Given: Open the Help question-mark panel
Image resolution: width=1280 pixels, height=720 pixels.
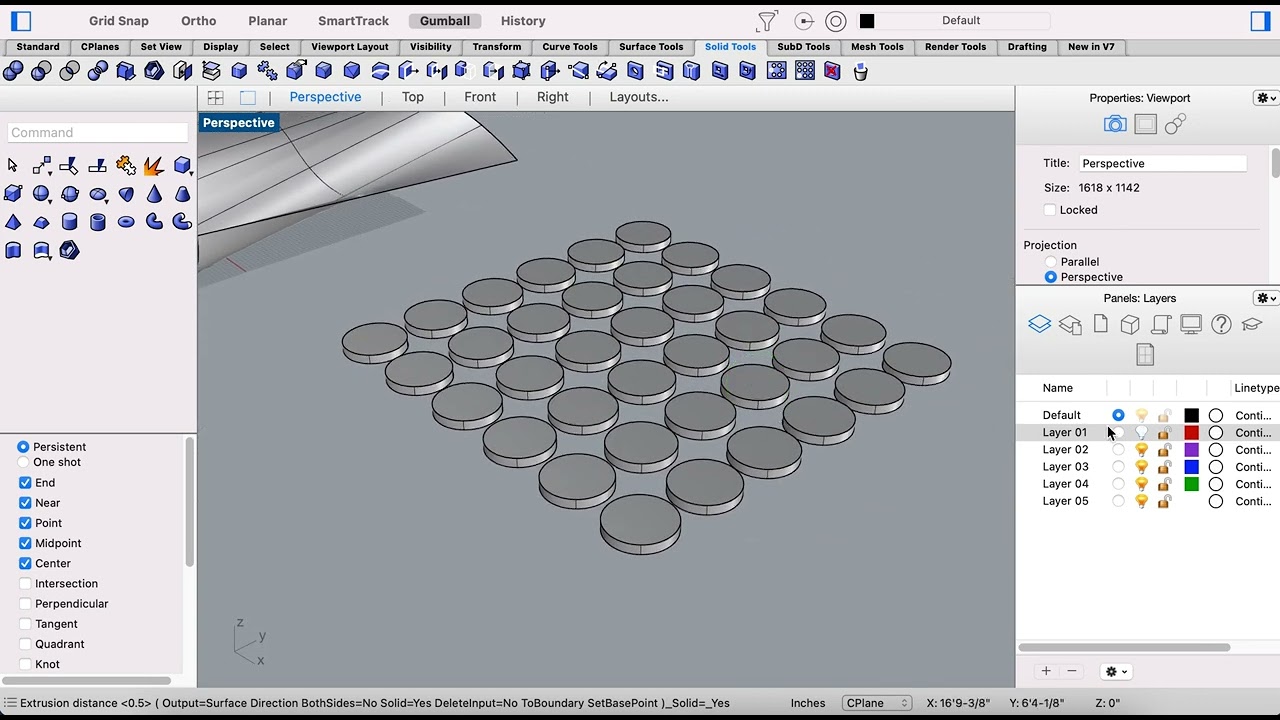Looking at the screenshot, I should (1221, 325).
